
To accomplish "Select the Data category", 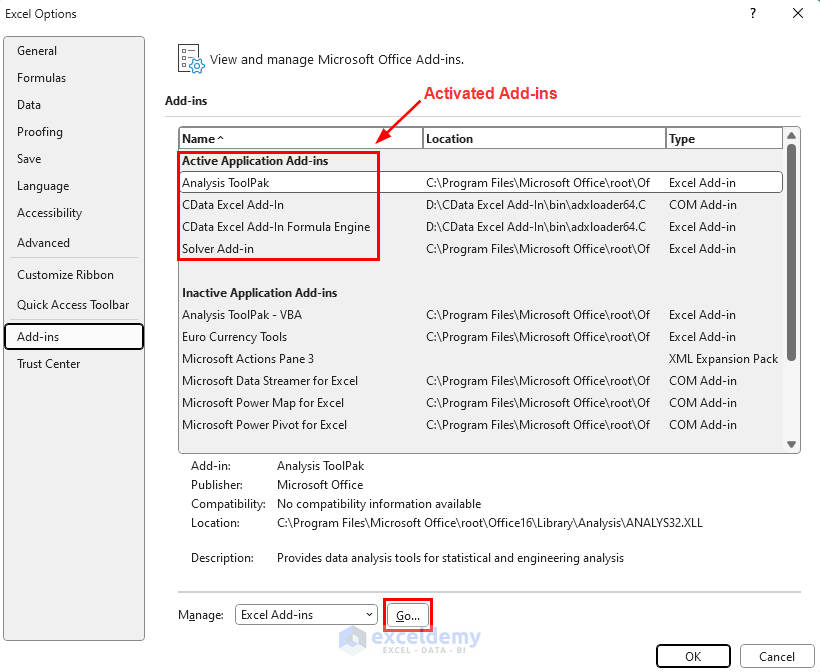I will pyautogui.click(x=74, y=105).
